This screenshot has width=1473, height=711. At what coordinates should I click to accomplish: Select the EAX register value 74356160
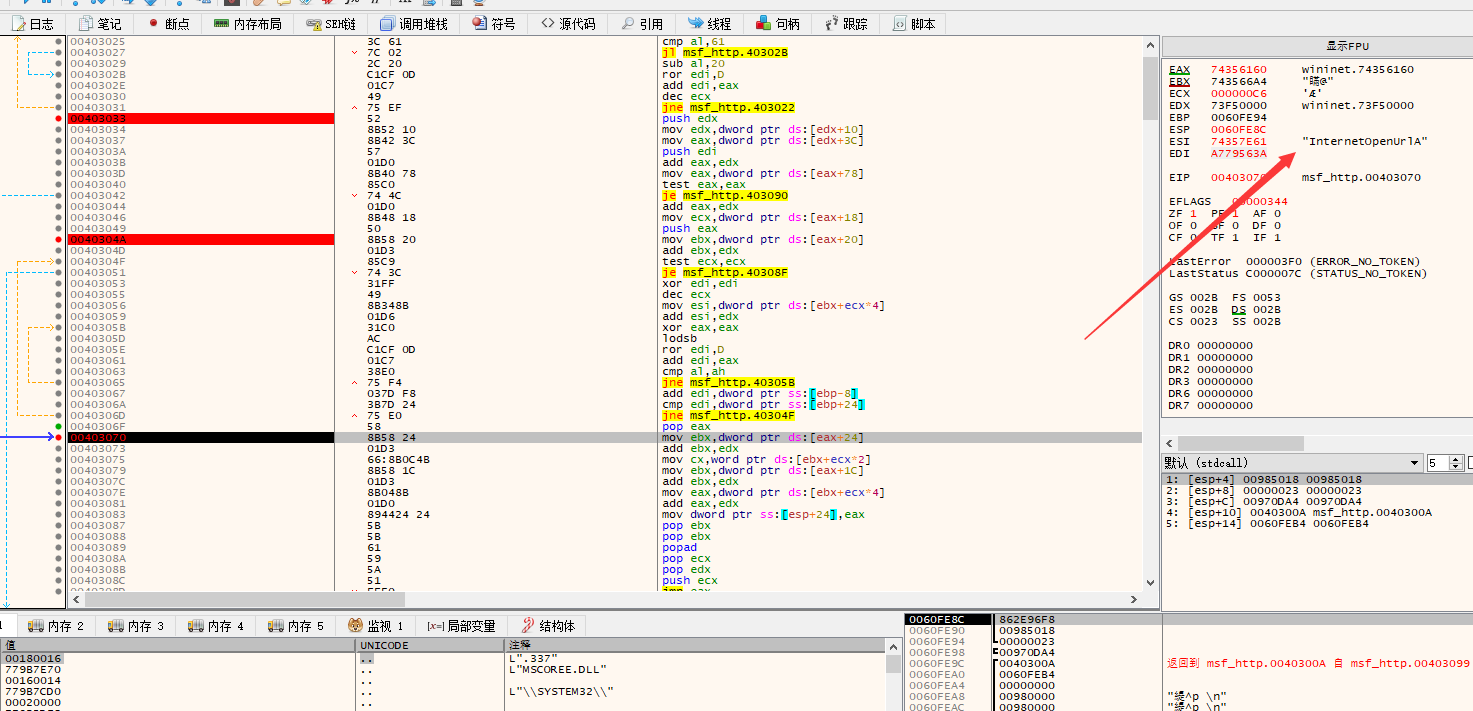pyautogui.click(x=1238, y=70)
